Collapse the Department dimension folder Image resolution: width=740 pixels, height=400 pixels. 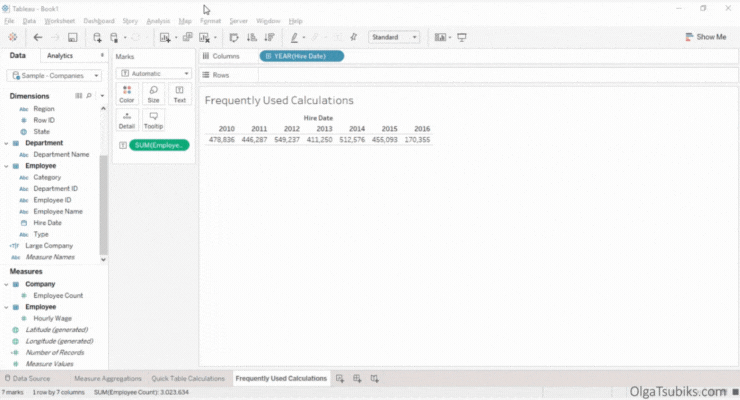(6, 143)
